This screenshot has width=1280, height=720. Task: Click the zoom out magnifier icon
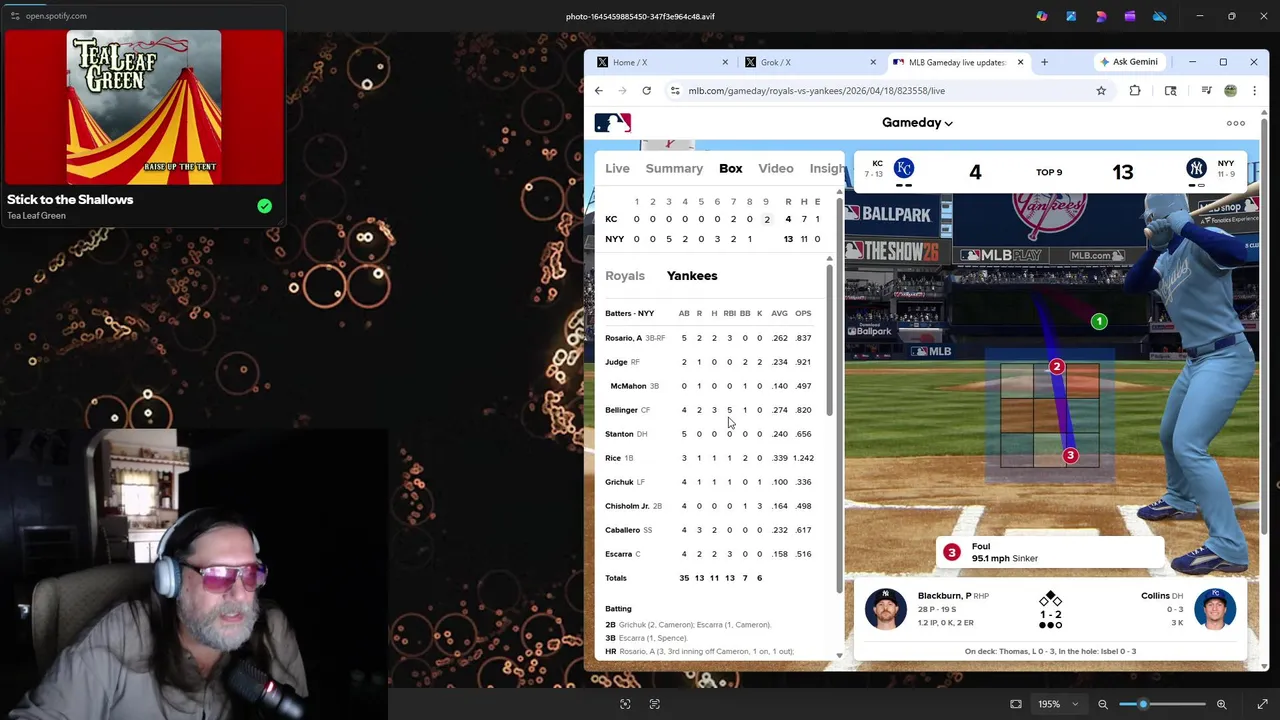pyautogui.click(x=1103, y=704)
